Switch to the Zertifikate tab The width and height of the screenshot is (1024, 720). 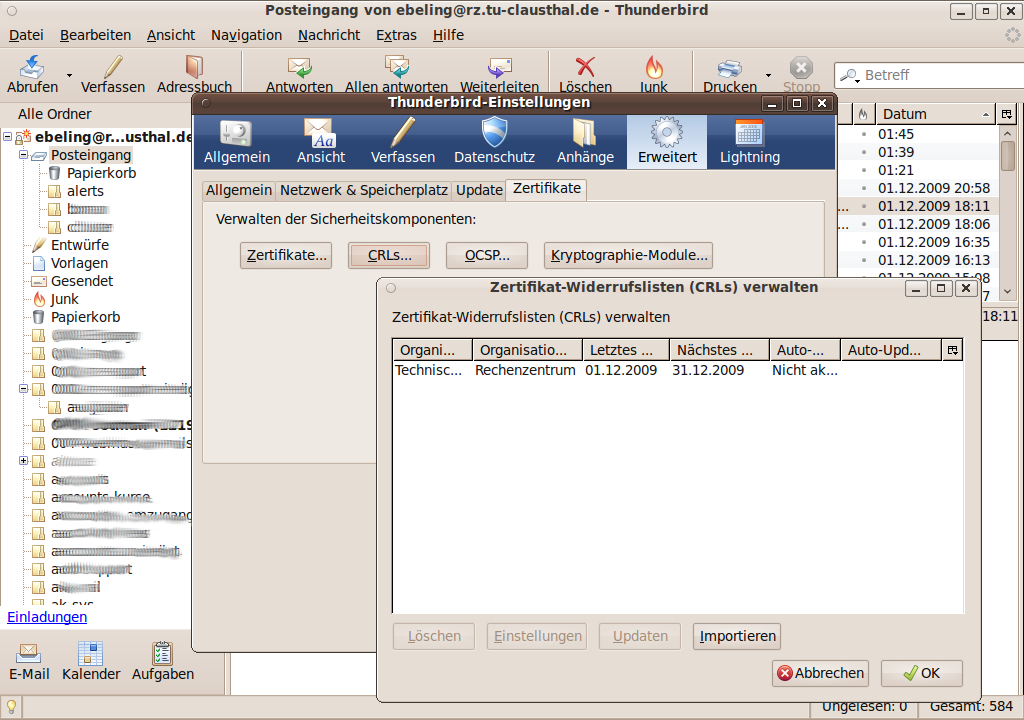tap(547, 189)
